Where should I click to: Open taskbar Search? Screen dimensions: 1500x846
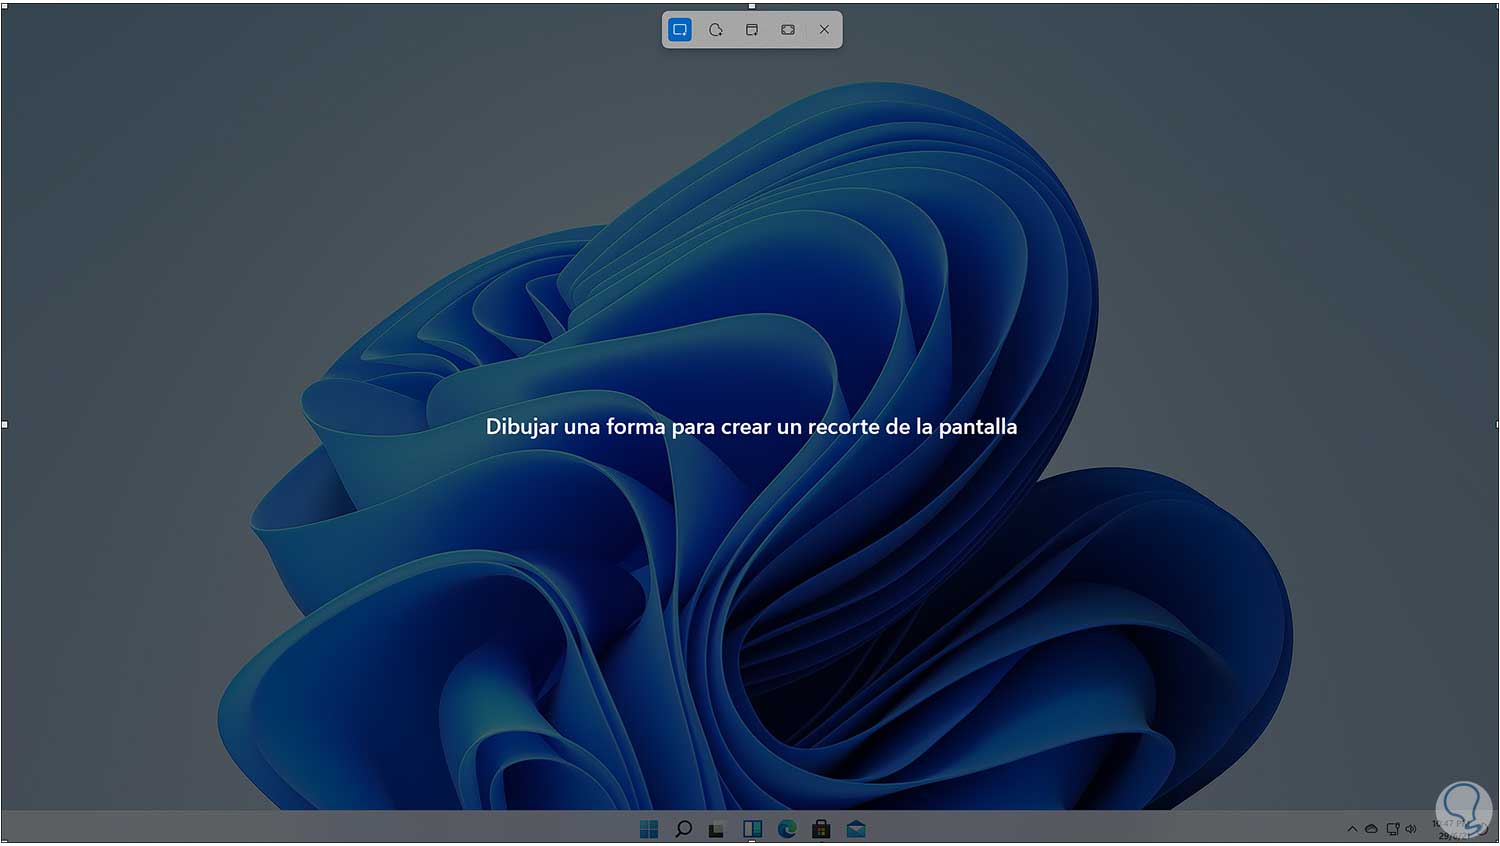pyautogui.click(x=684, y=829)
